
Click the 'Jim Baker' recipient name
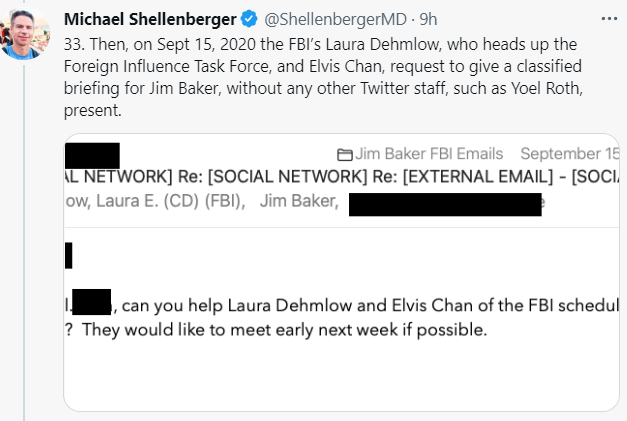[x=297, y=204]
